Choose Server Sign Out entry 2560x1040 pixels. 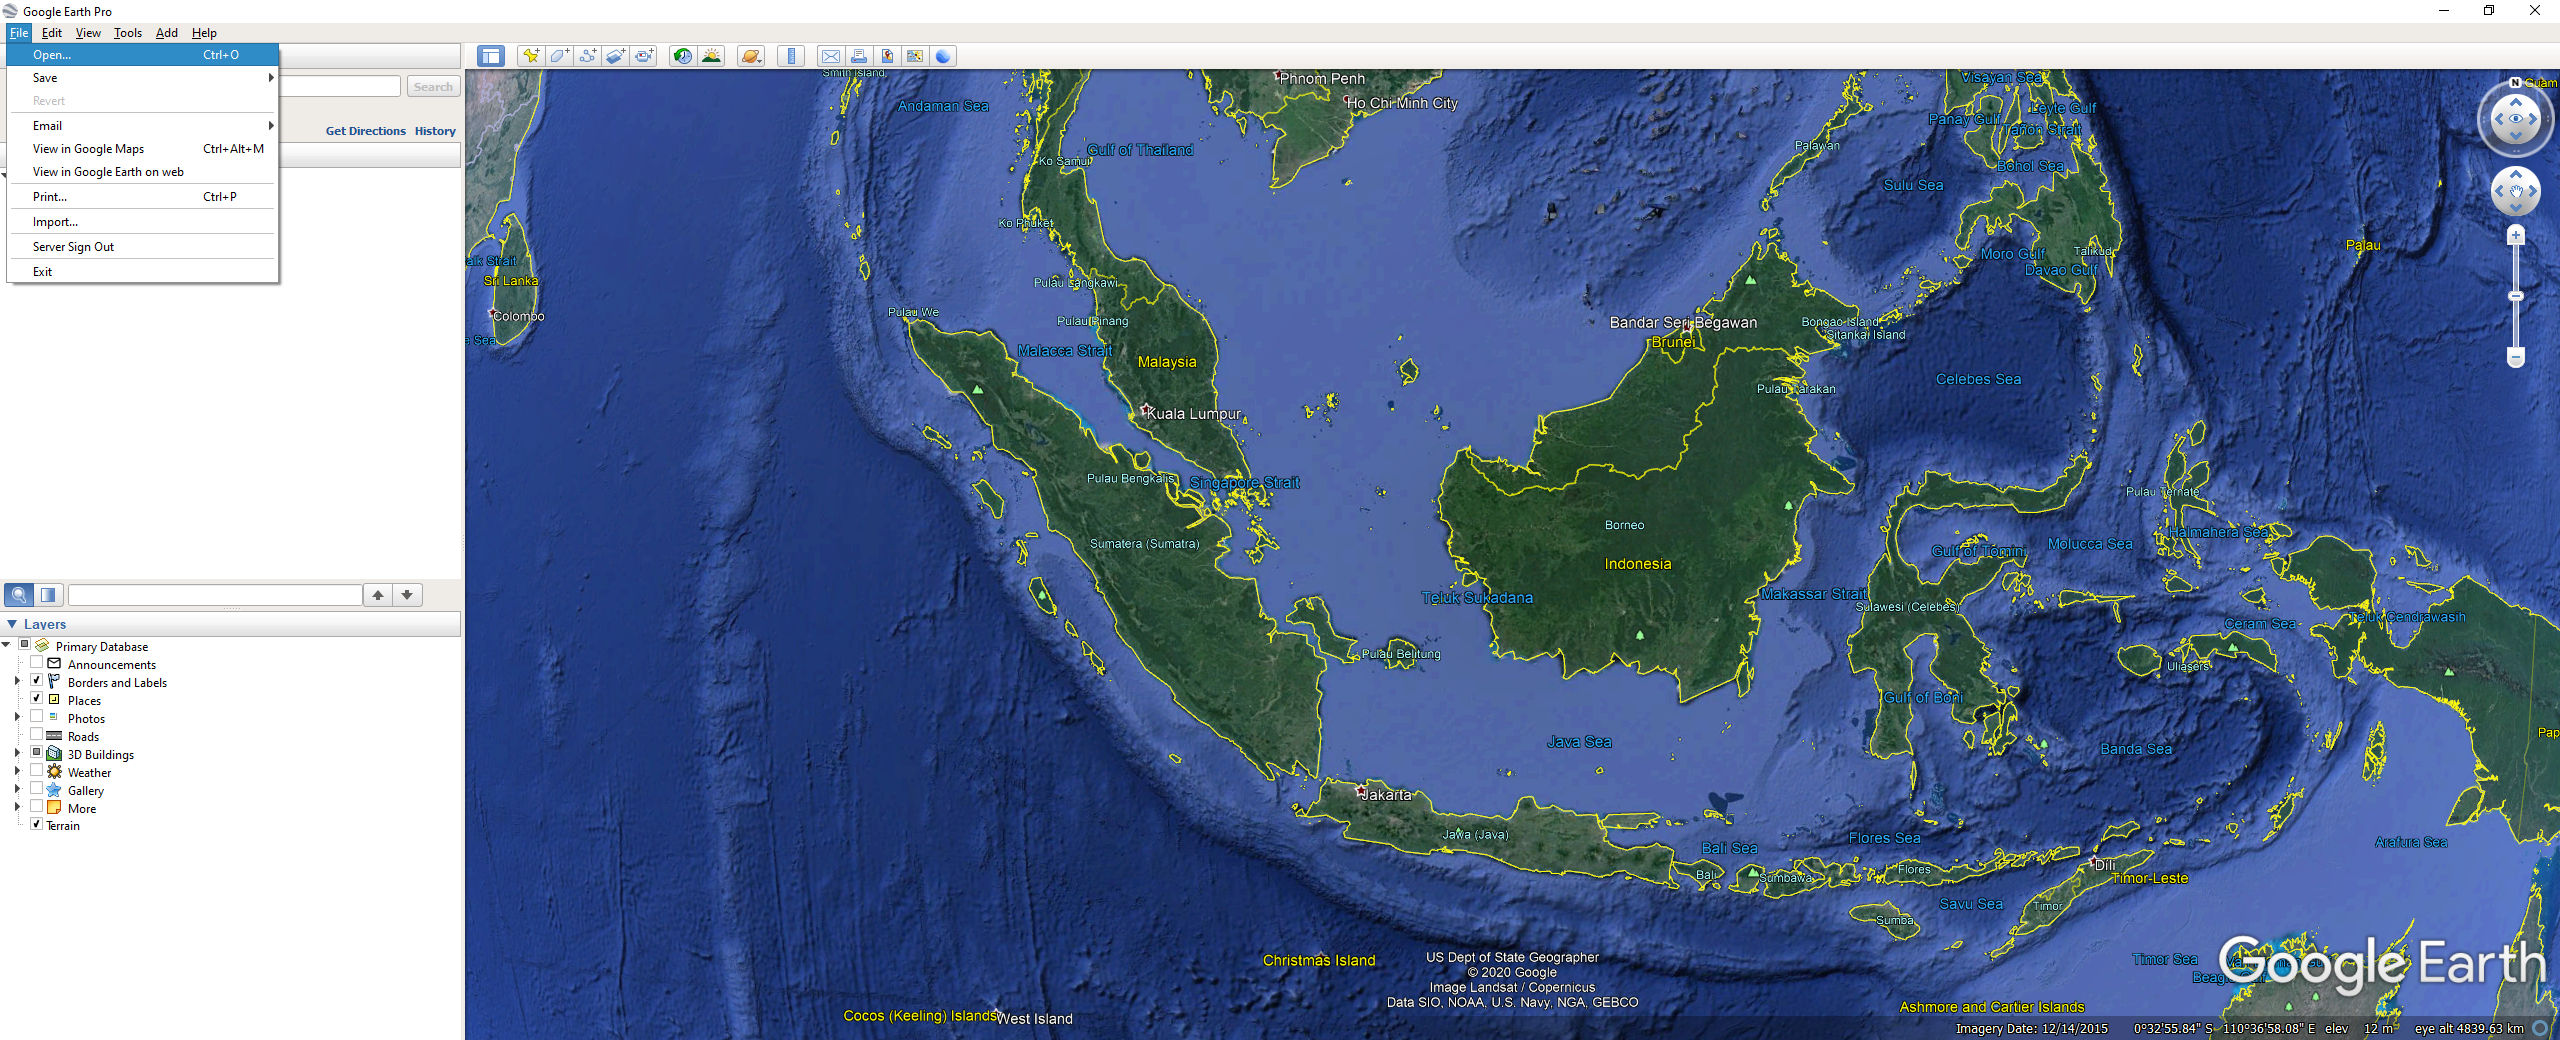coord(142,247)
